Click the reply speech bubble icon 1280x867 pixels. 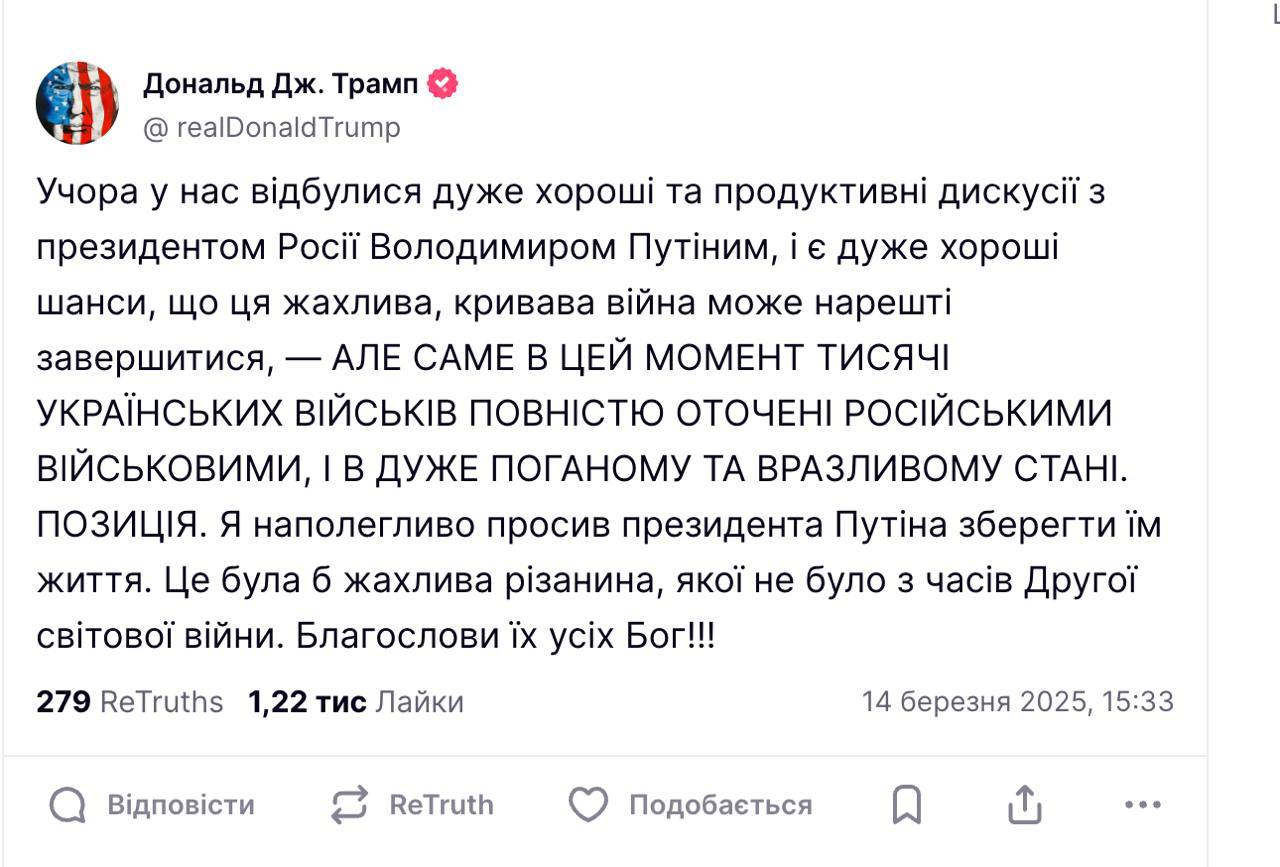pyautogui.click(x=67, y=805)
